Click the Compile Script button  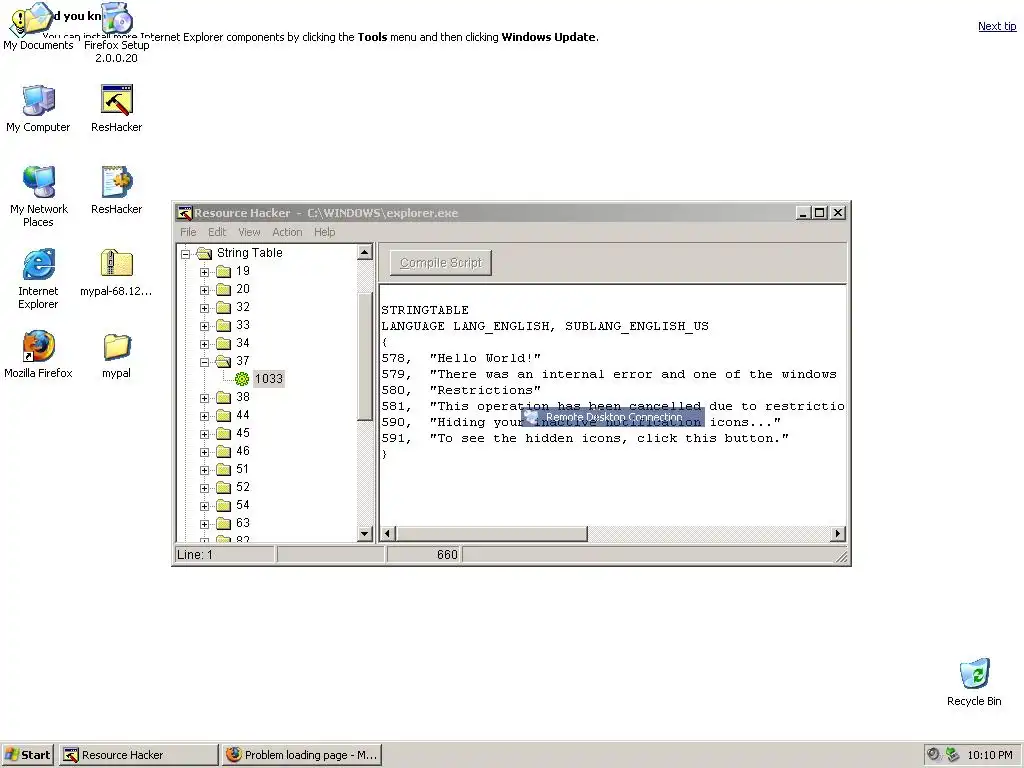(x=441, y=263)
